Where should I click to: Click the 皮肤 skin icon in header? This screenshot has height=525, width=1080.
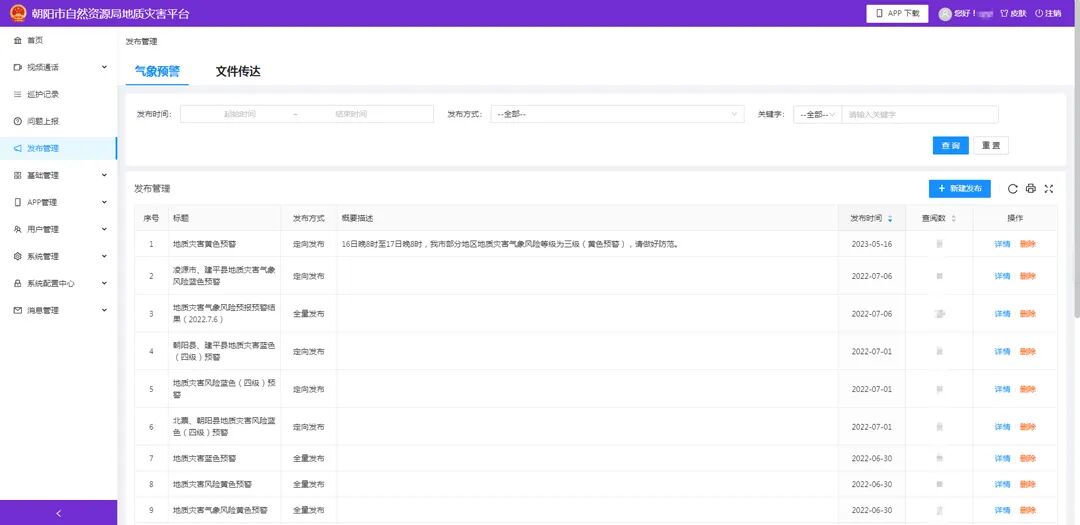[1004, 14]
